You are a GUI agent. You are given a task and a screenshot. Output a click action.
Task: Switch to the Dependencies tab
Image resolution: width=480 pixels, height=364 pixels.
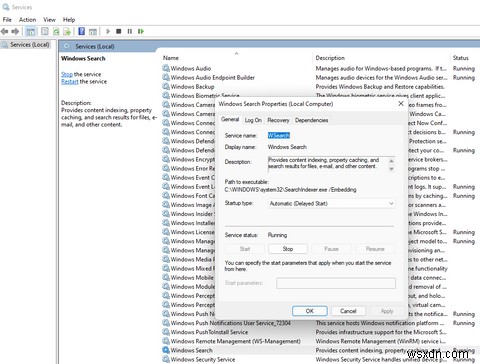(x=311, y=120)
